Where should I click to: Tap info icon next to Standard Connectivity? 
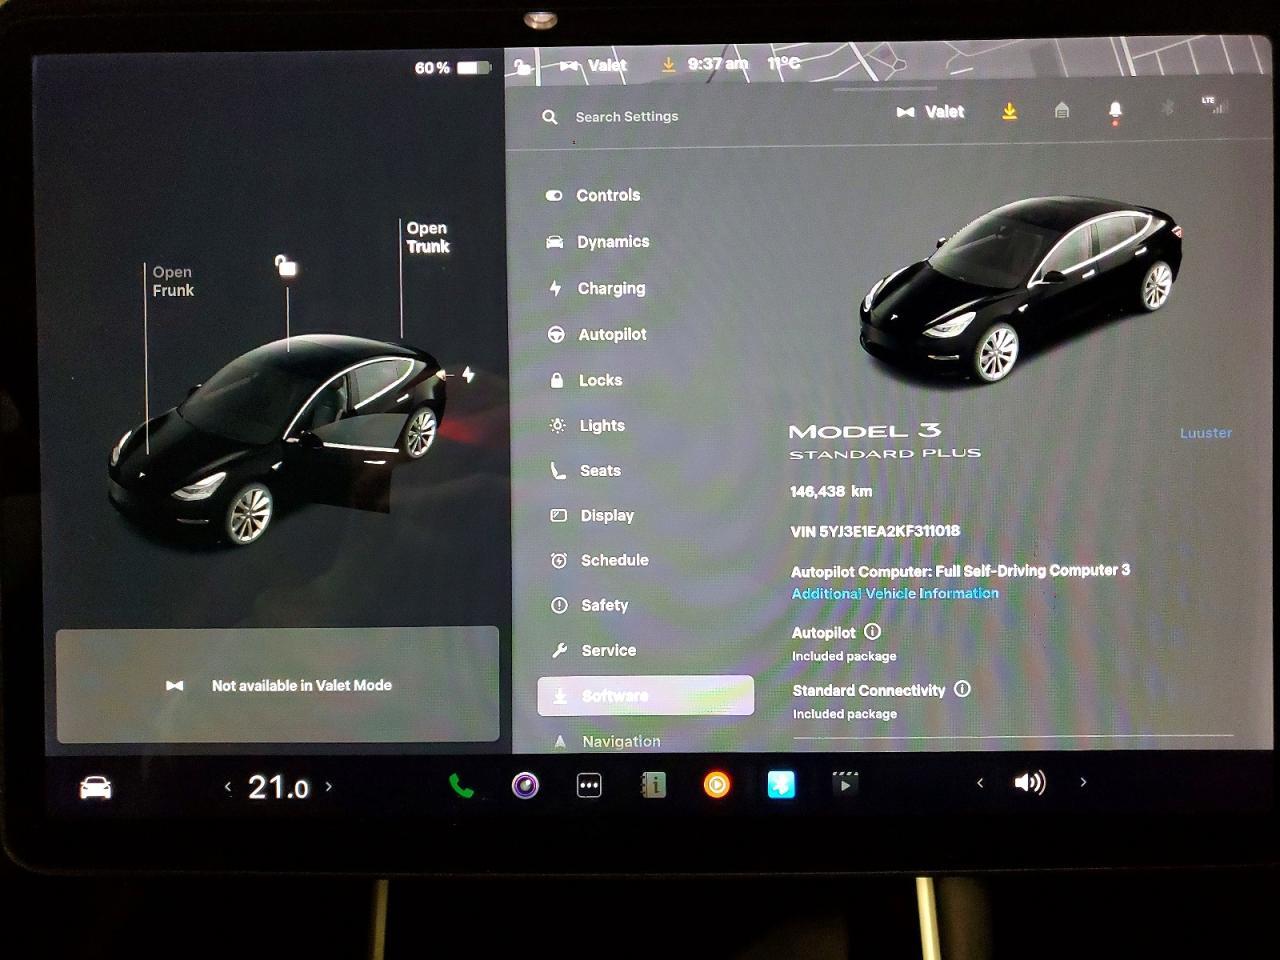tap(962, 689)
